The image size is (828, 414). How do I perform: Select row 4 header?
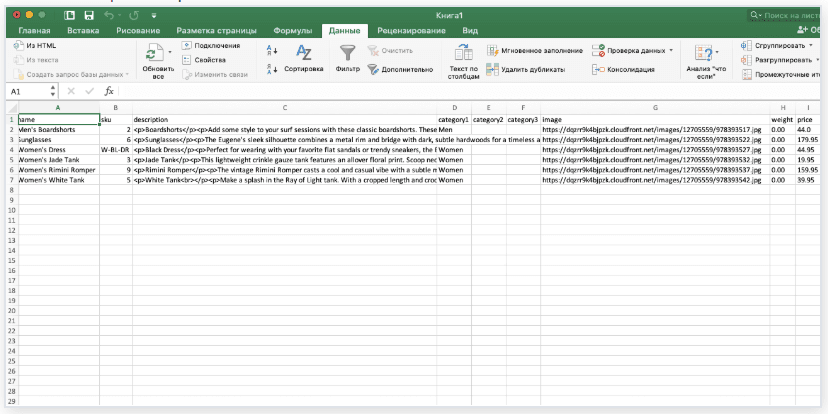pyautogui.click(x=12, y=149)
